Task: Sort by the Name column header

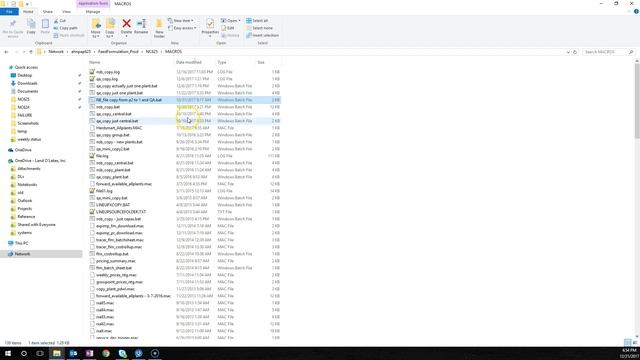Action: (x=95, y=62)
